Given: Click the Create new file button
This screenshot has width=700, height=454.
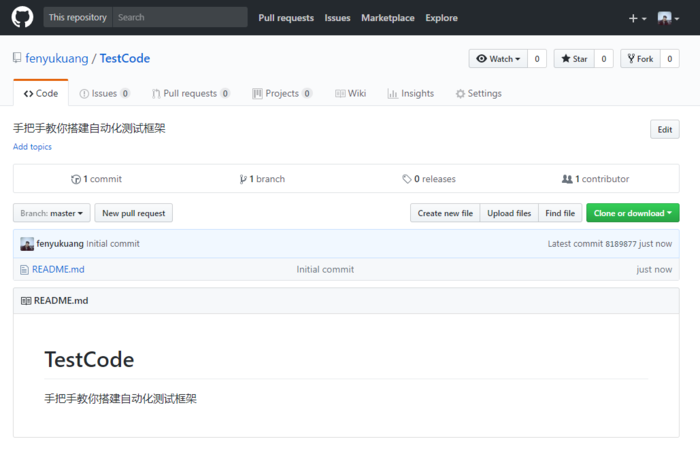Looking at the screenshot, I should pos(445,213).
